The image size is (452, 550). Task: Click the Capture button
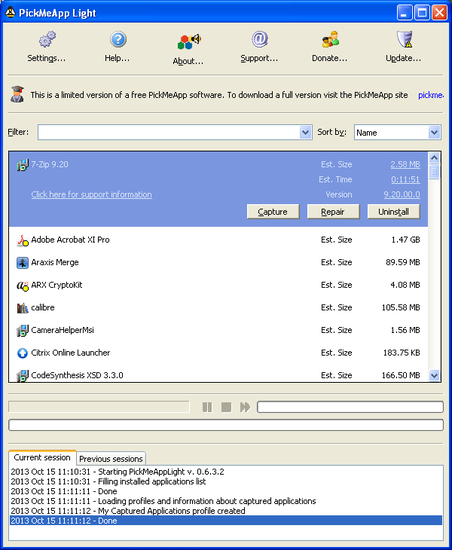(x=273, y=212)
